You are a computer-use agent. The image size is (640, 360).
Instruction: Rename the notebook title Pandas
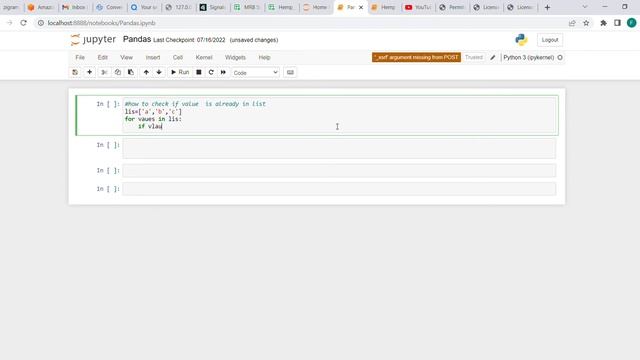pos(137,39)
